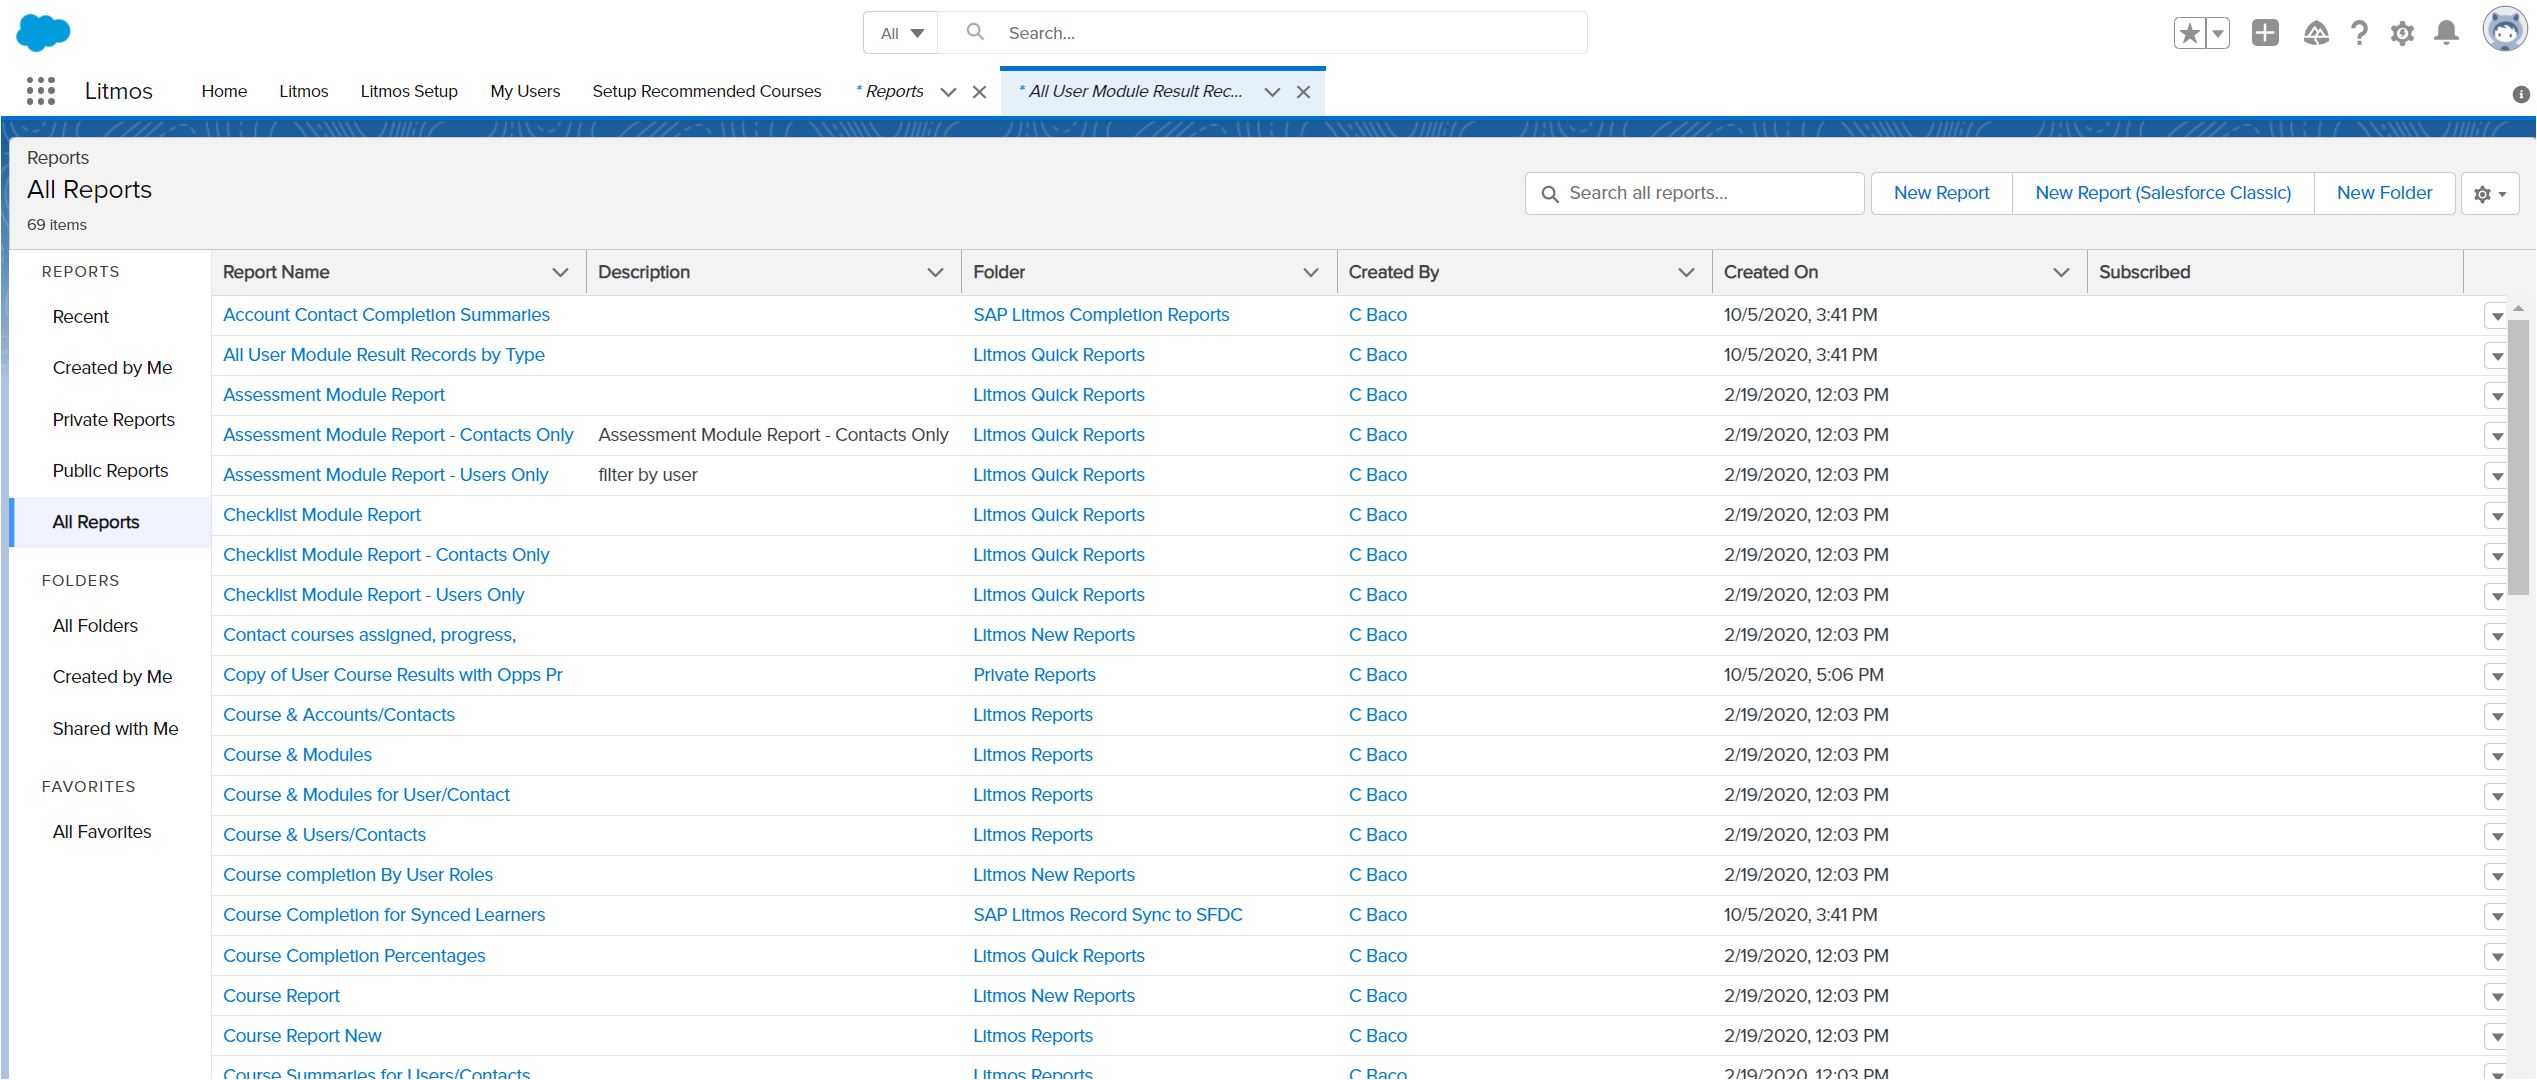The height and width of the screenshot is (1080, 2537).
Task: Click the New Report button
Action: [1939, 193]
